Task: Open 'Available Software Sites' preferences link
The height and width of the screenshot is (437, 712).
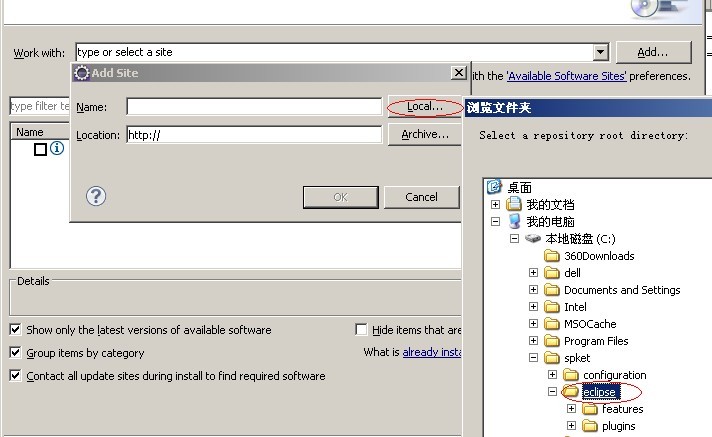Action: tap(565, 76)
